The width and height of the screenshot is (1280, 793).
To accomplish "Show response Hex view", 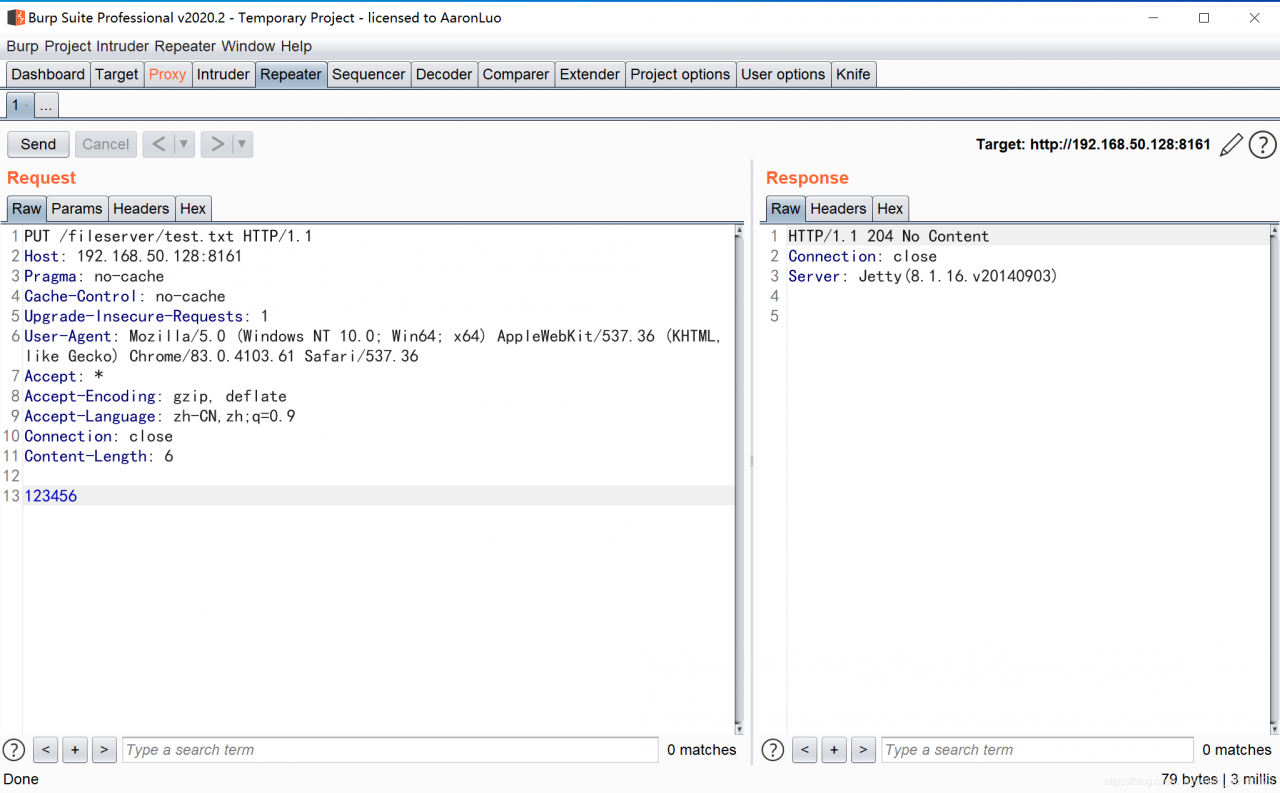I will coord(889,208).
